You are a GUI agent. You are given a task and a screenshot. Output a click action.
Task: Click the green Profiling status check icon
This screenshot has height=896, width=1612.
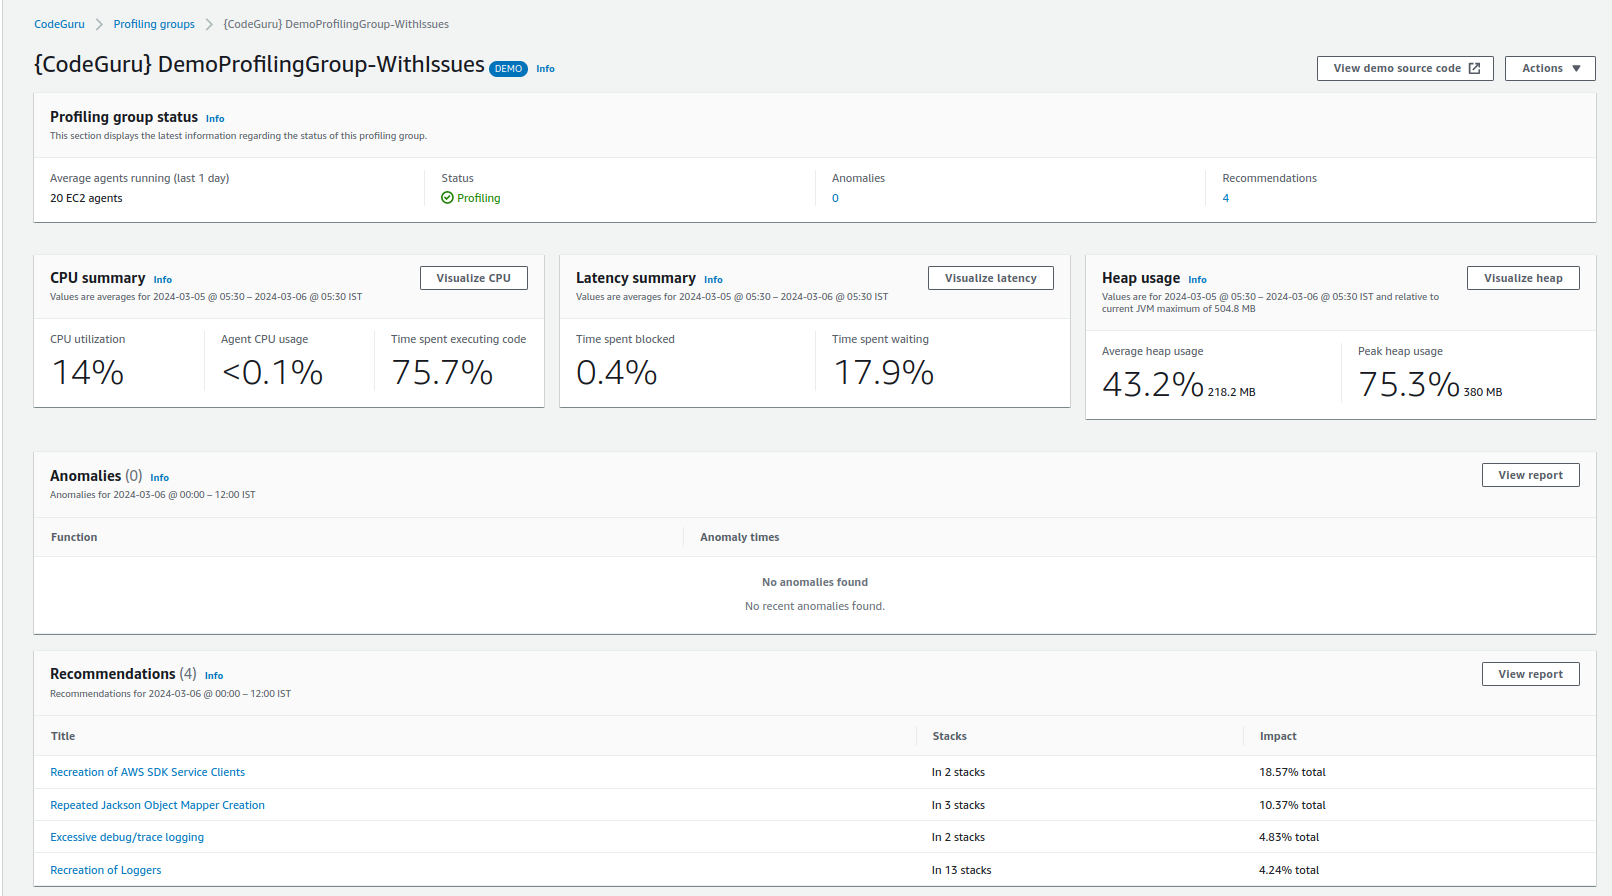click(x=447, y=198)
